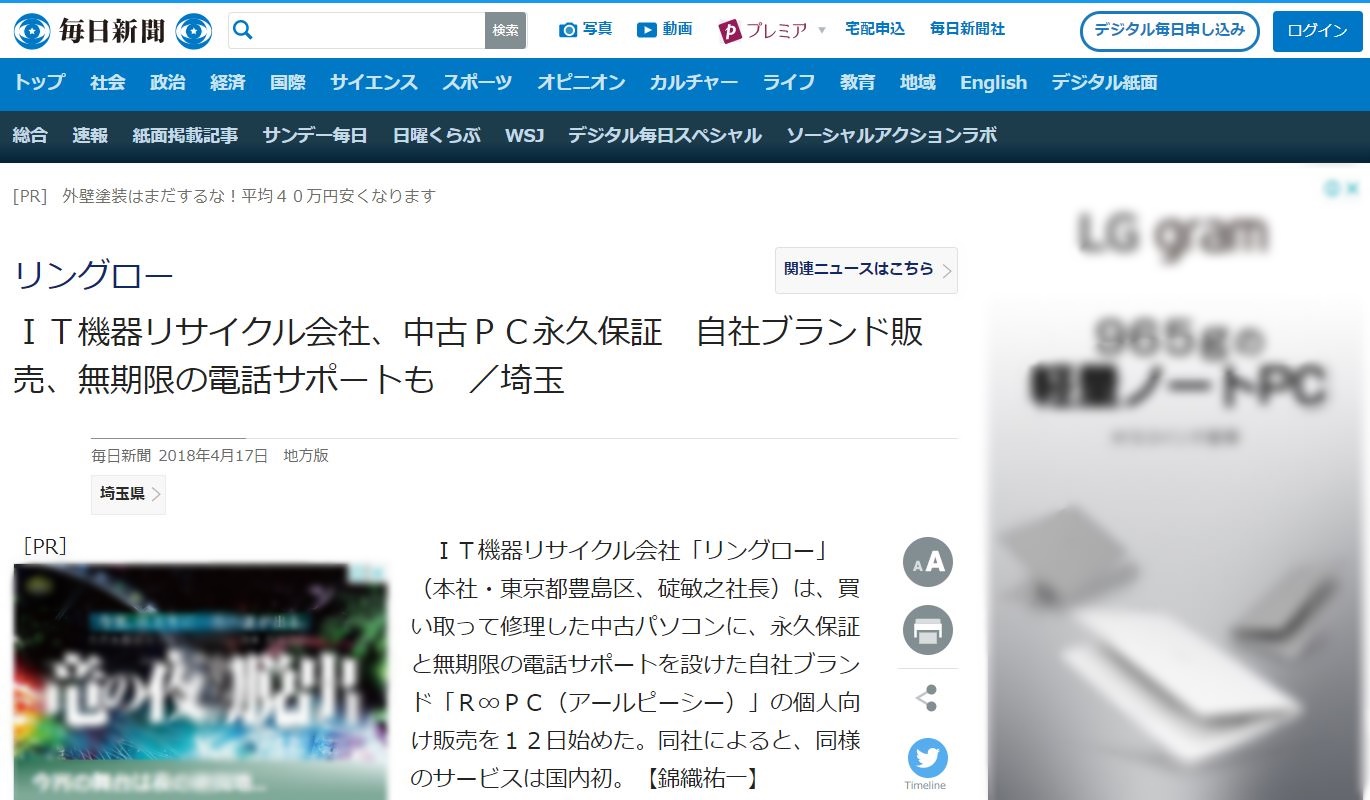Click the 毎日新聞 logo in the header
Image resolution: width=1370 pixels, height=800 pixels.
112,31
